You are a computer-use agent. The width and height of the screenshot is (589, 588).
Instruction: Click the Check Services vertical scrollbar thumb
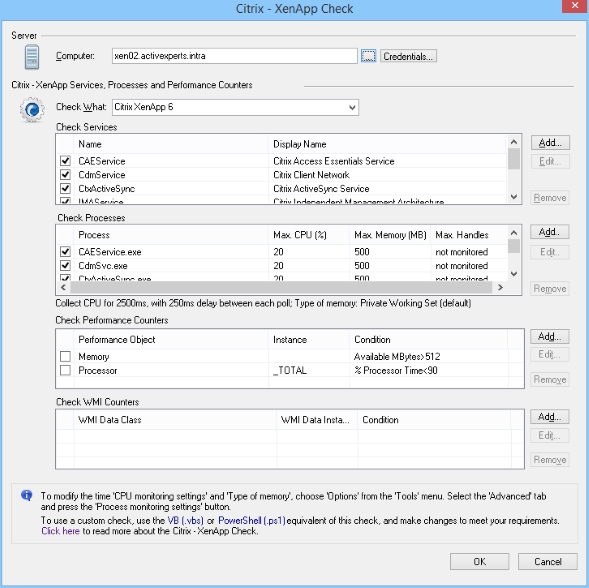514,159
